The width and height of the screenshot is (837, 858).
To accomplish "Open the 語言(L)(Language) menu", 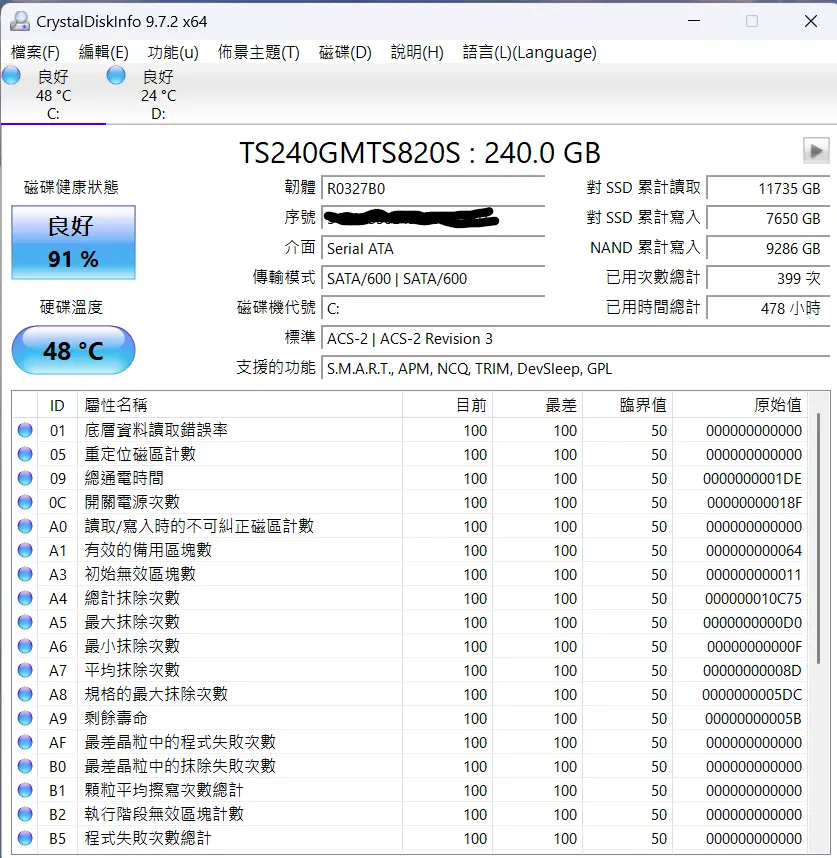I will tap(529, 52).
